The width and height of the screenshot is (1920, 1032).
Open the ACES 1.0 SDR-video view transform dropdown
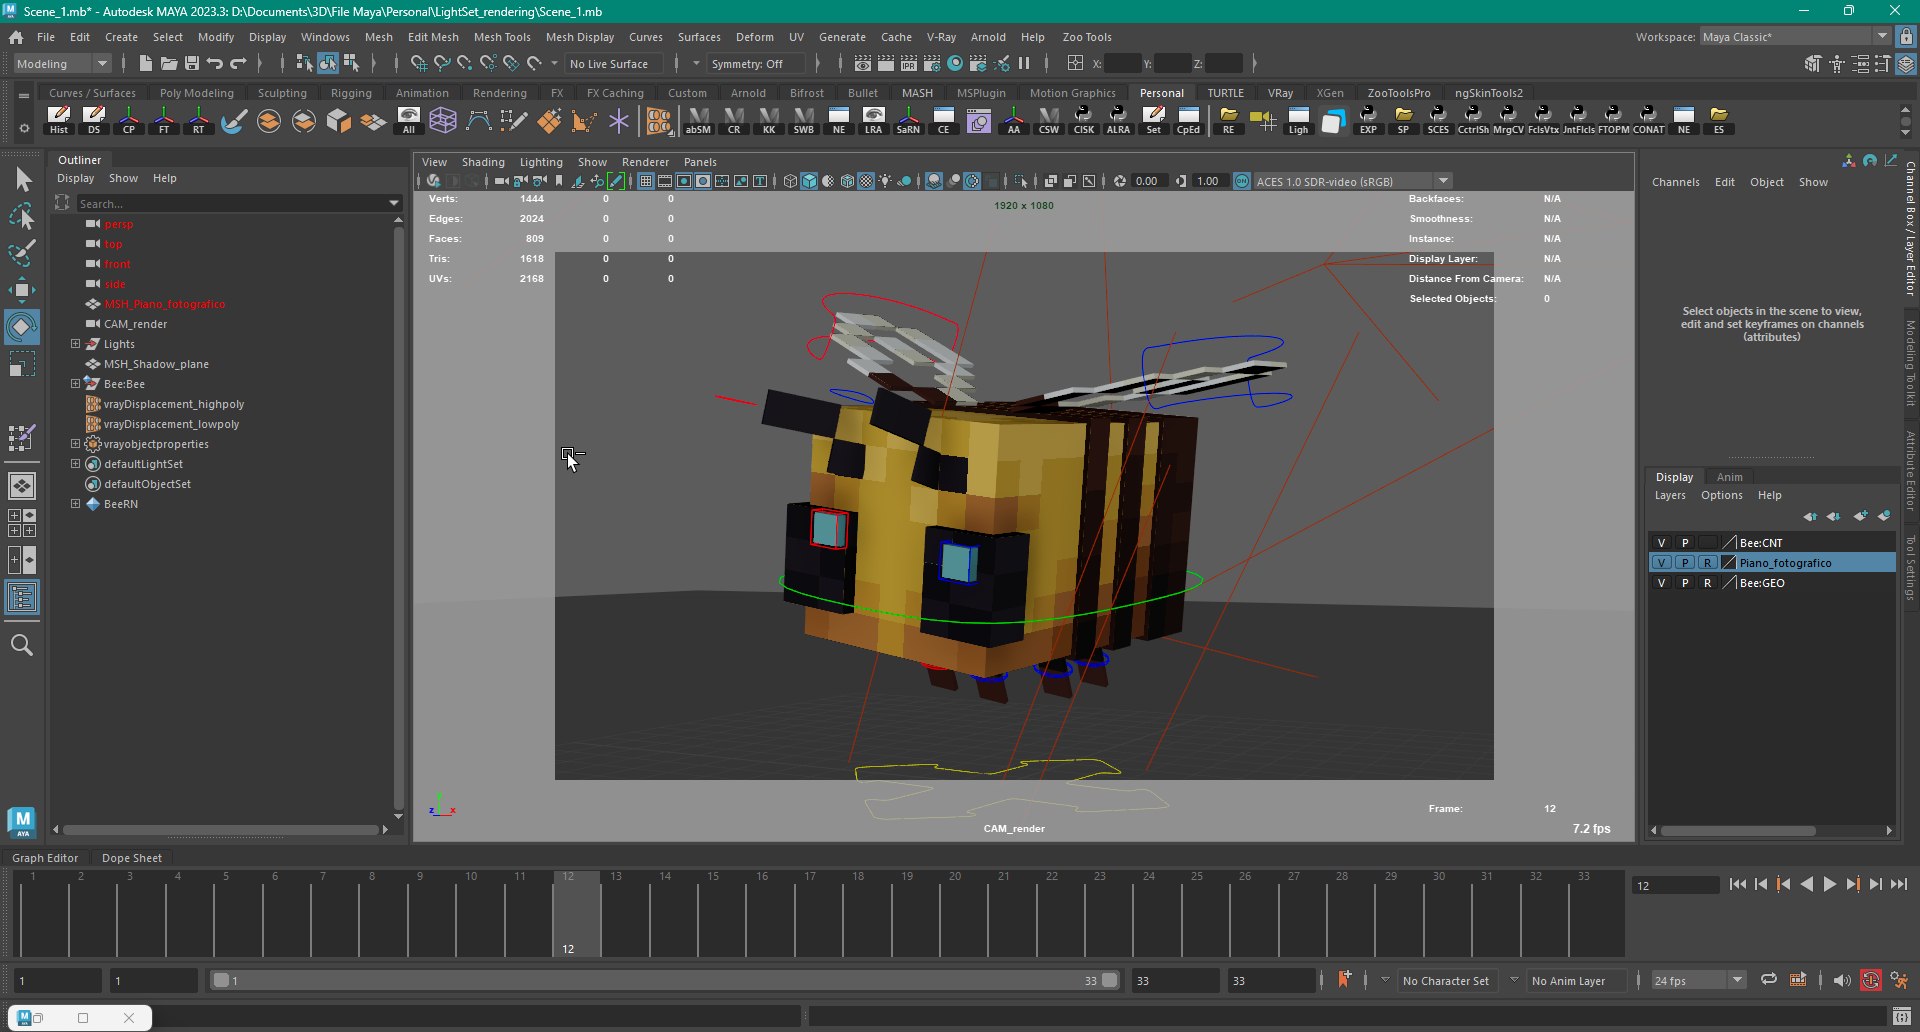coord(1352,181)
